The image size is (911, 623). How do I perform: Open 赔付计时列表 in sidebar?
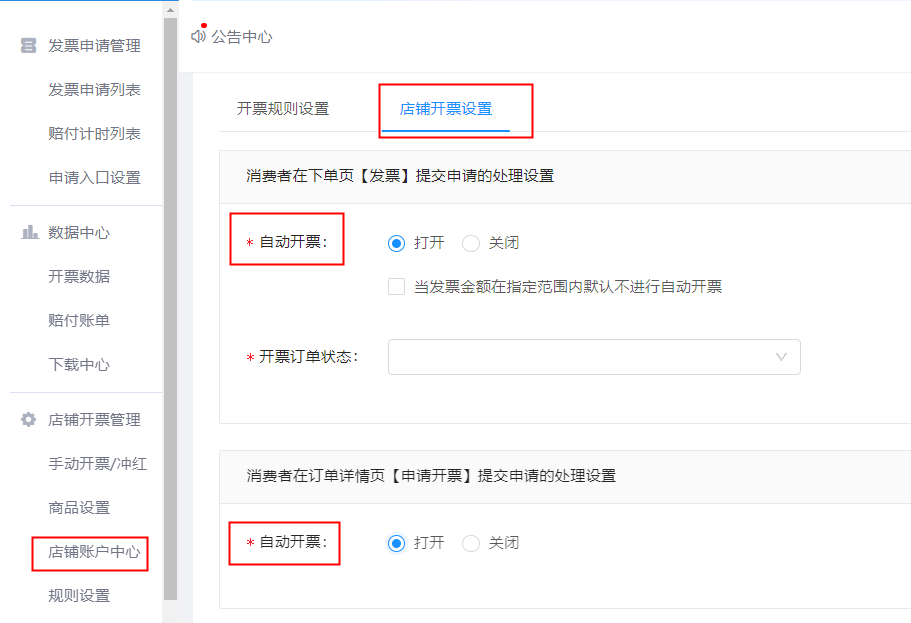(94, 134)
